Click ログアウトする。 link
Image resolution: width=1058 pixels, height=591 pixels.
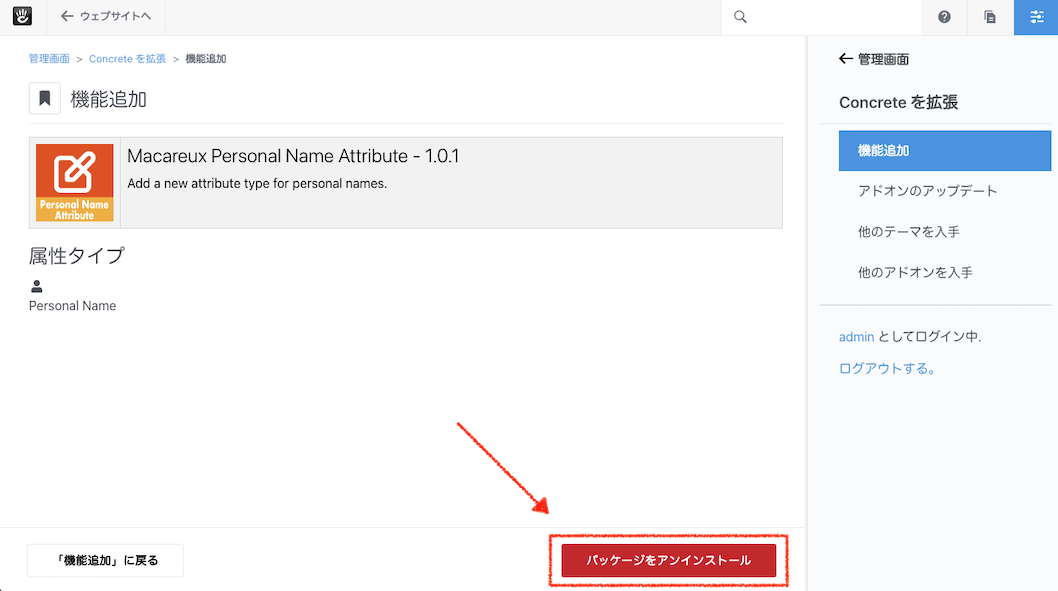(887, 368)
